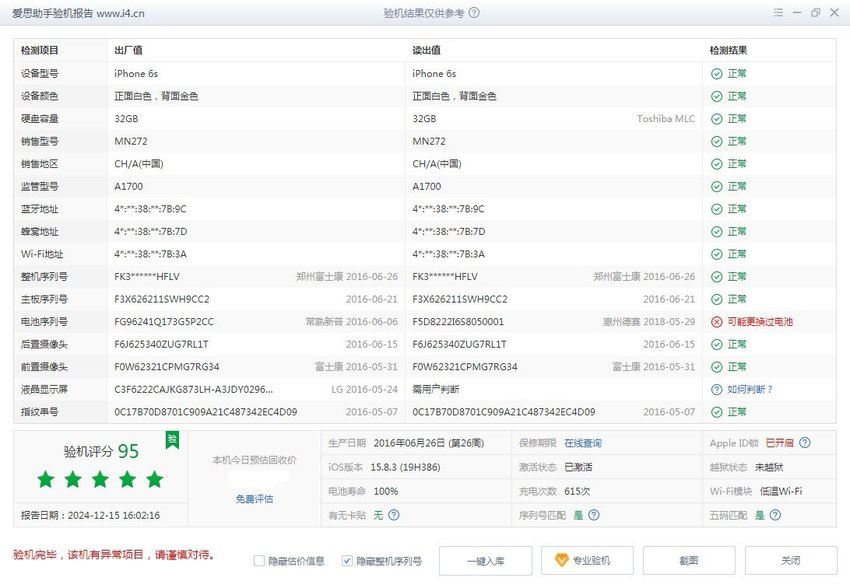Click the factory LCD serial C3F6222CAJKG873LH
This screenshot has height=588, width=850.
click(x=194, y=390)
